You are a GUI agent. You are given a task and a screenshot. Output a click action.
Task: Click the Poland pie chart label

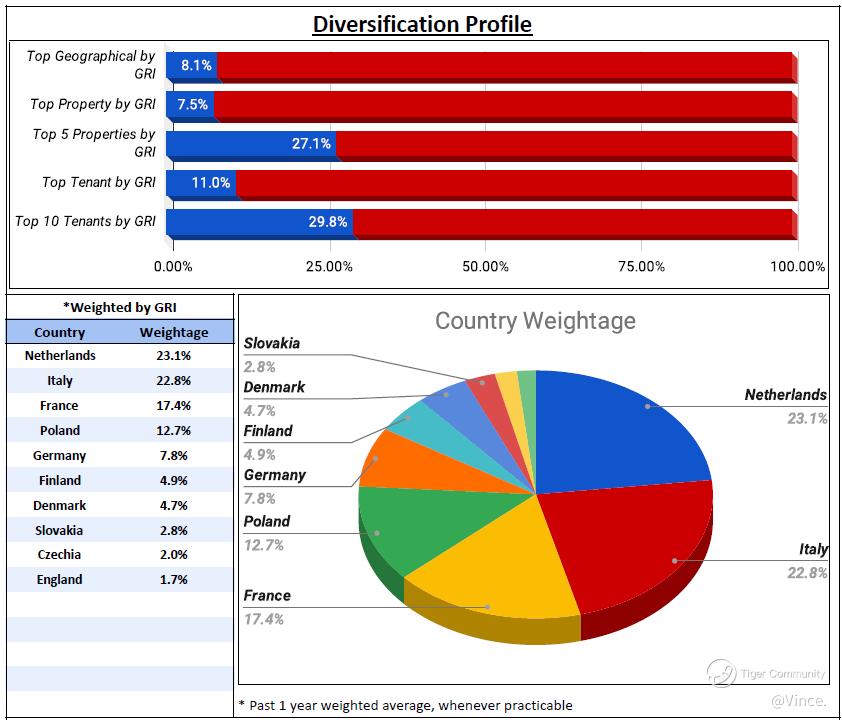(267, 521)
